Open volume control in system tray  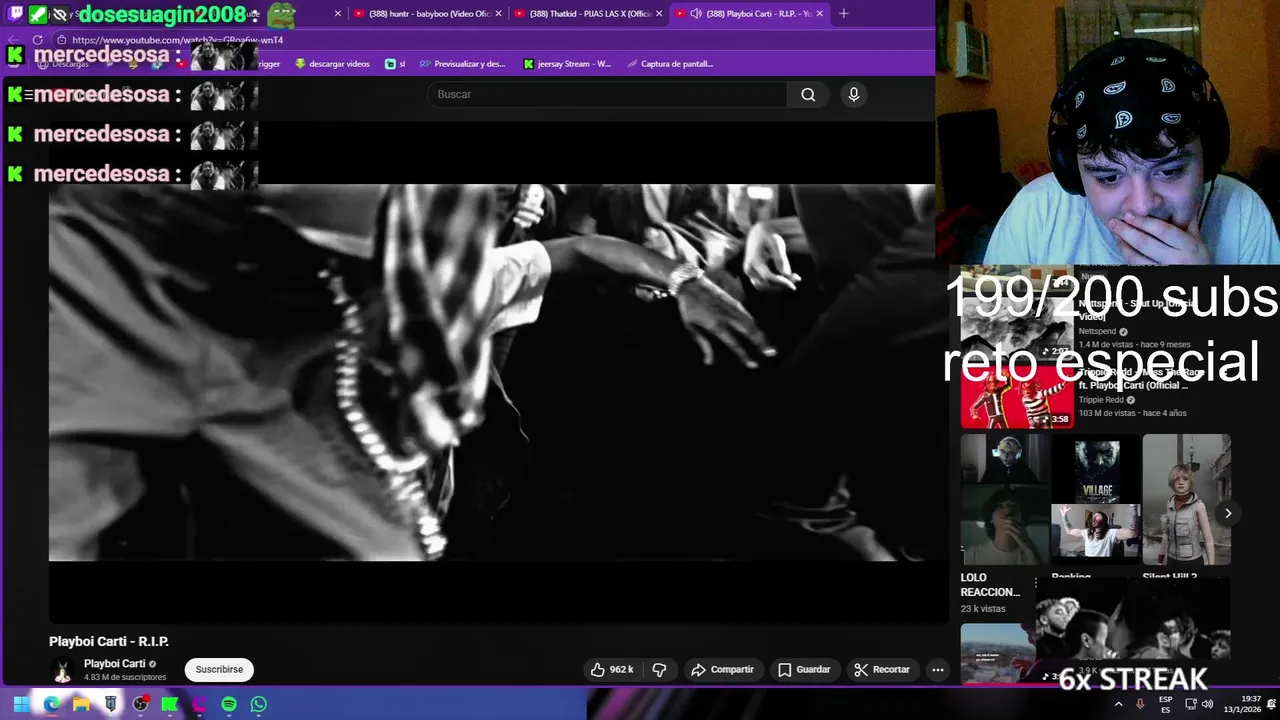click(x=1207, y=704)
